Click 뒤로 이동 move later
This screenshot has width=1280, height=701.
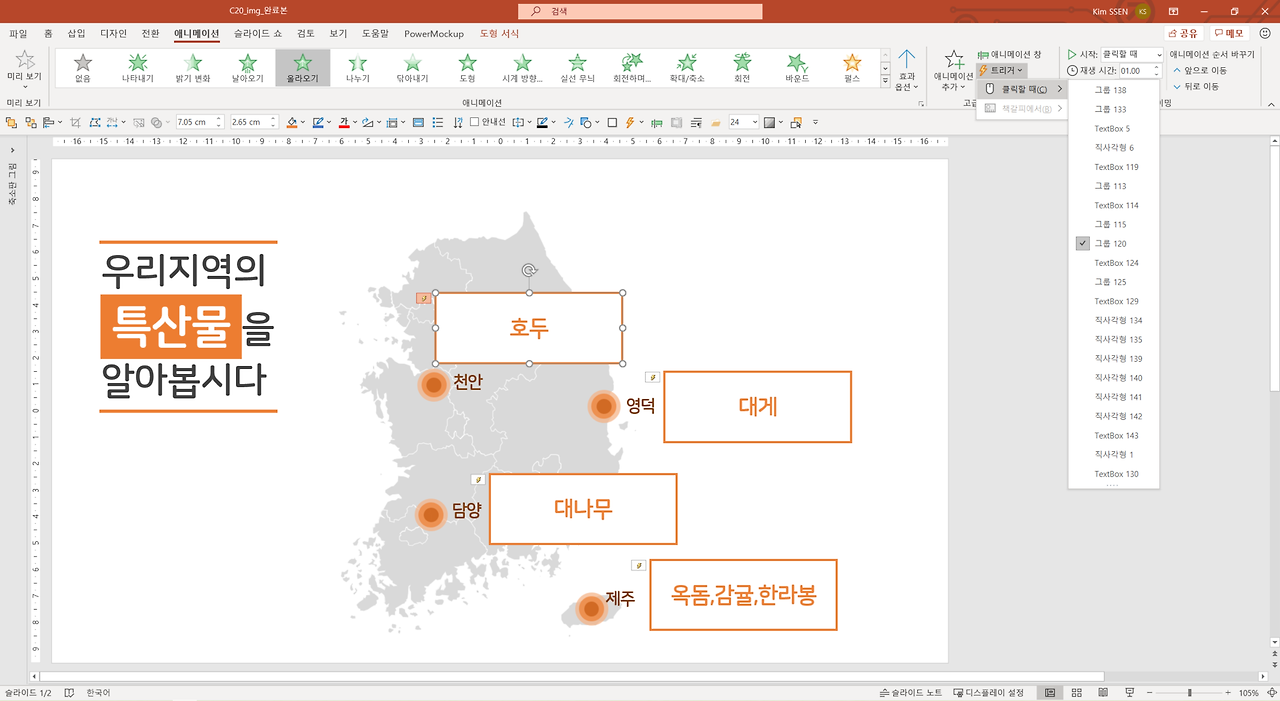1195,87
